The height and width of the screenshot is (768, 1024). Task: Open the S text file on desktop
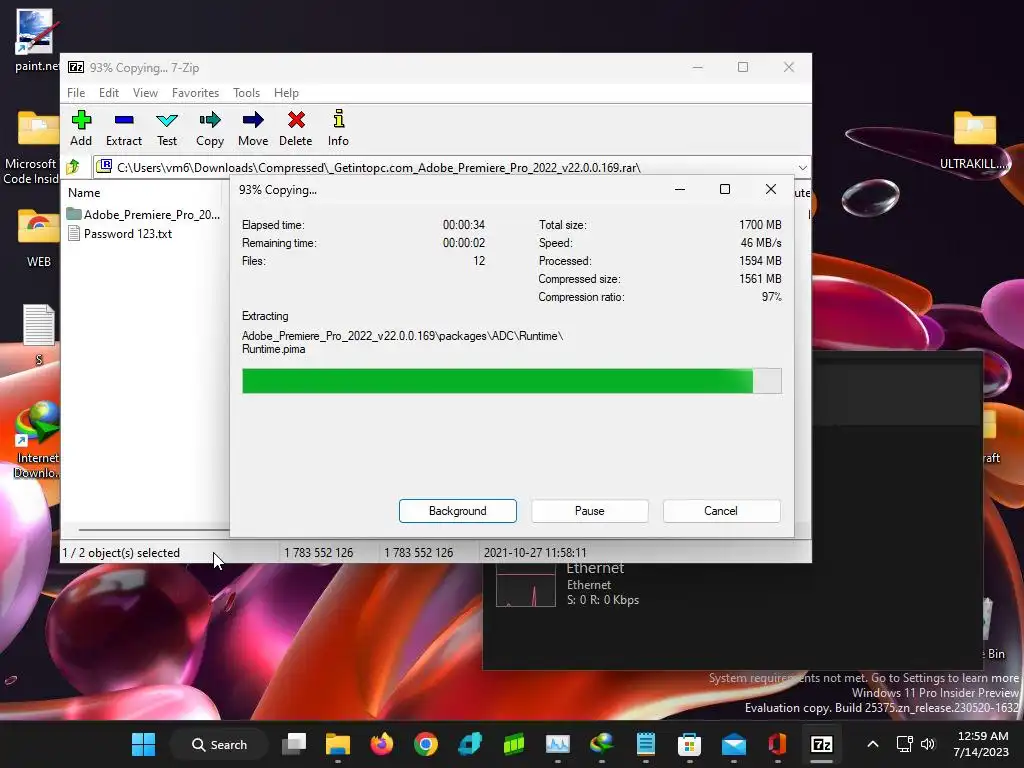point(39,334)
